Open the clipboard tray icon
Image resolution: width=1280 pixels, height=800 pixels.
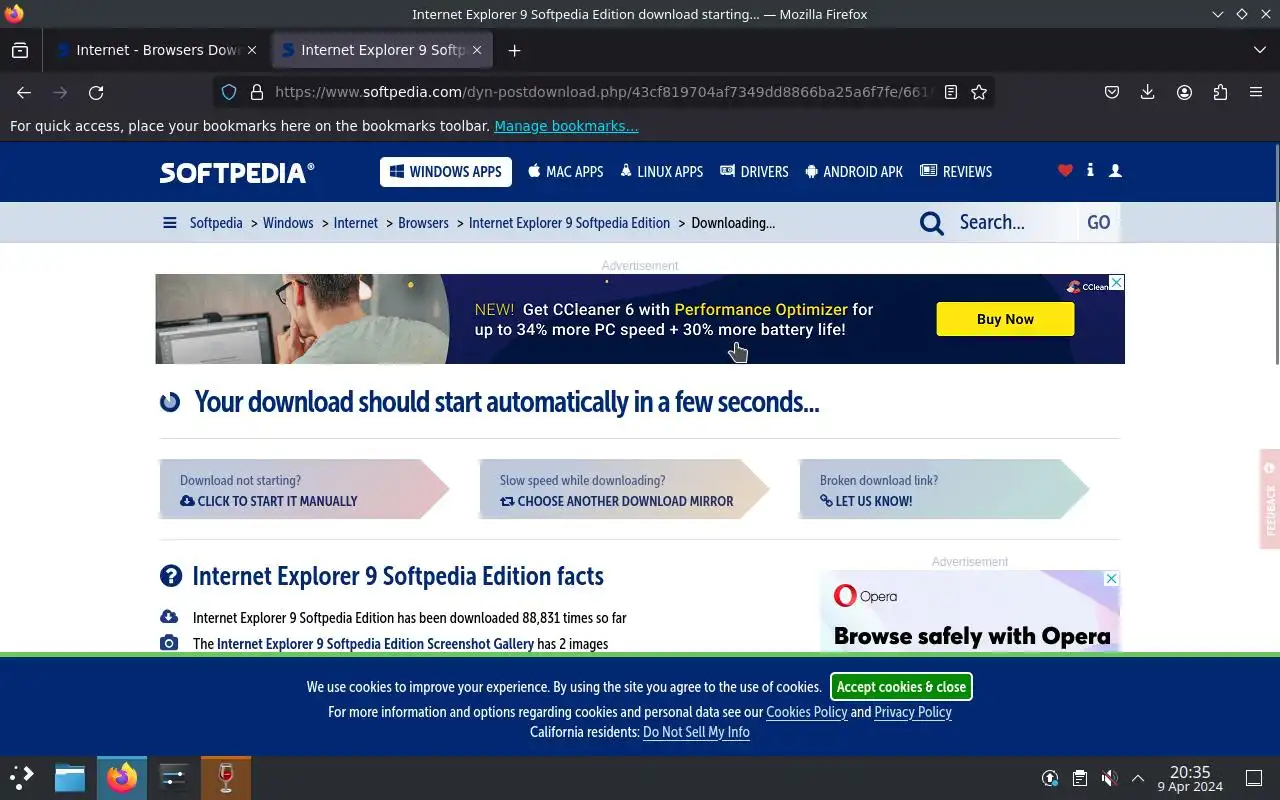point(1079,778)
